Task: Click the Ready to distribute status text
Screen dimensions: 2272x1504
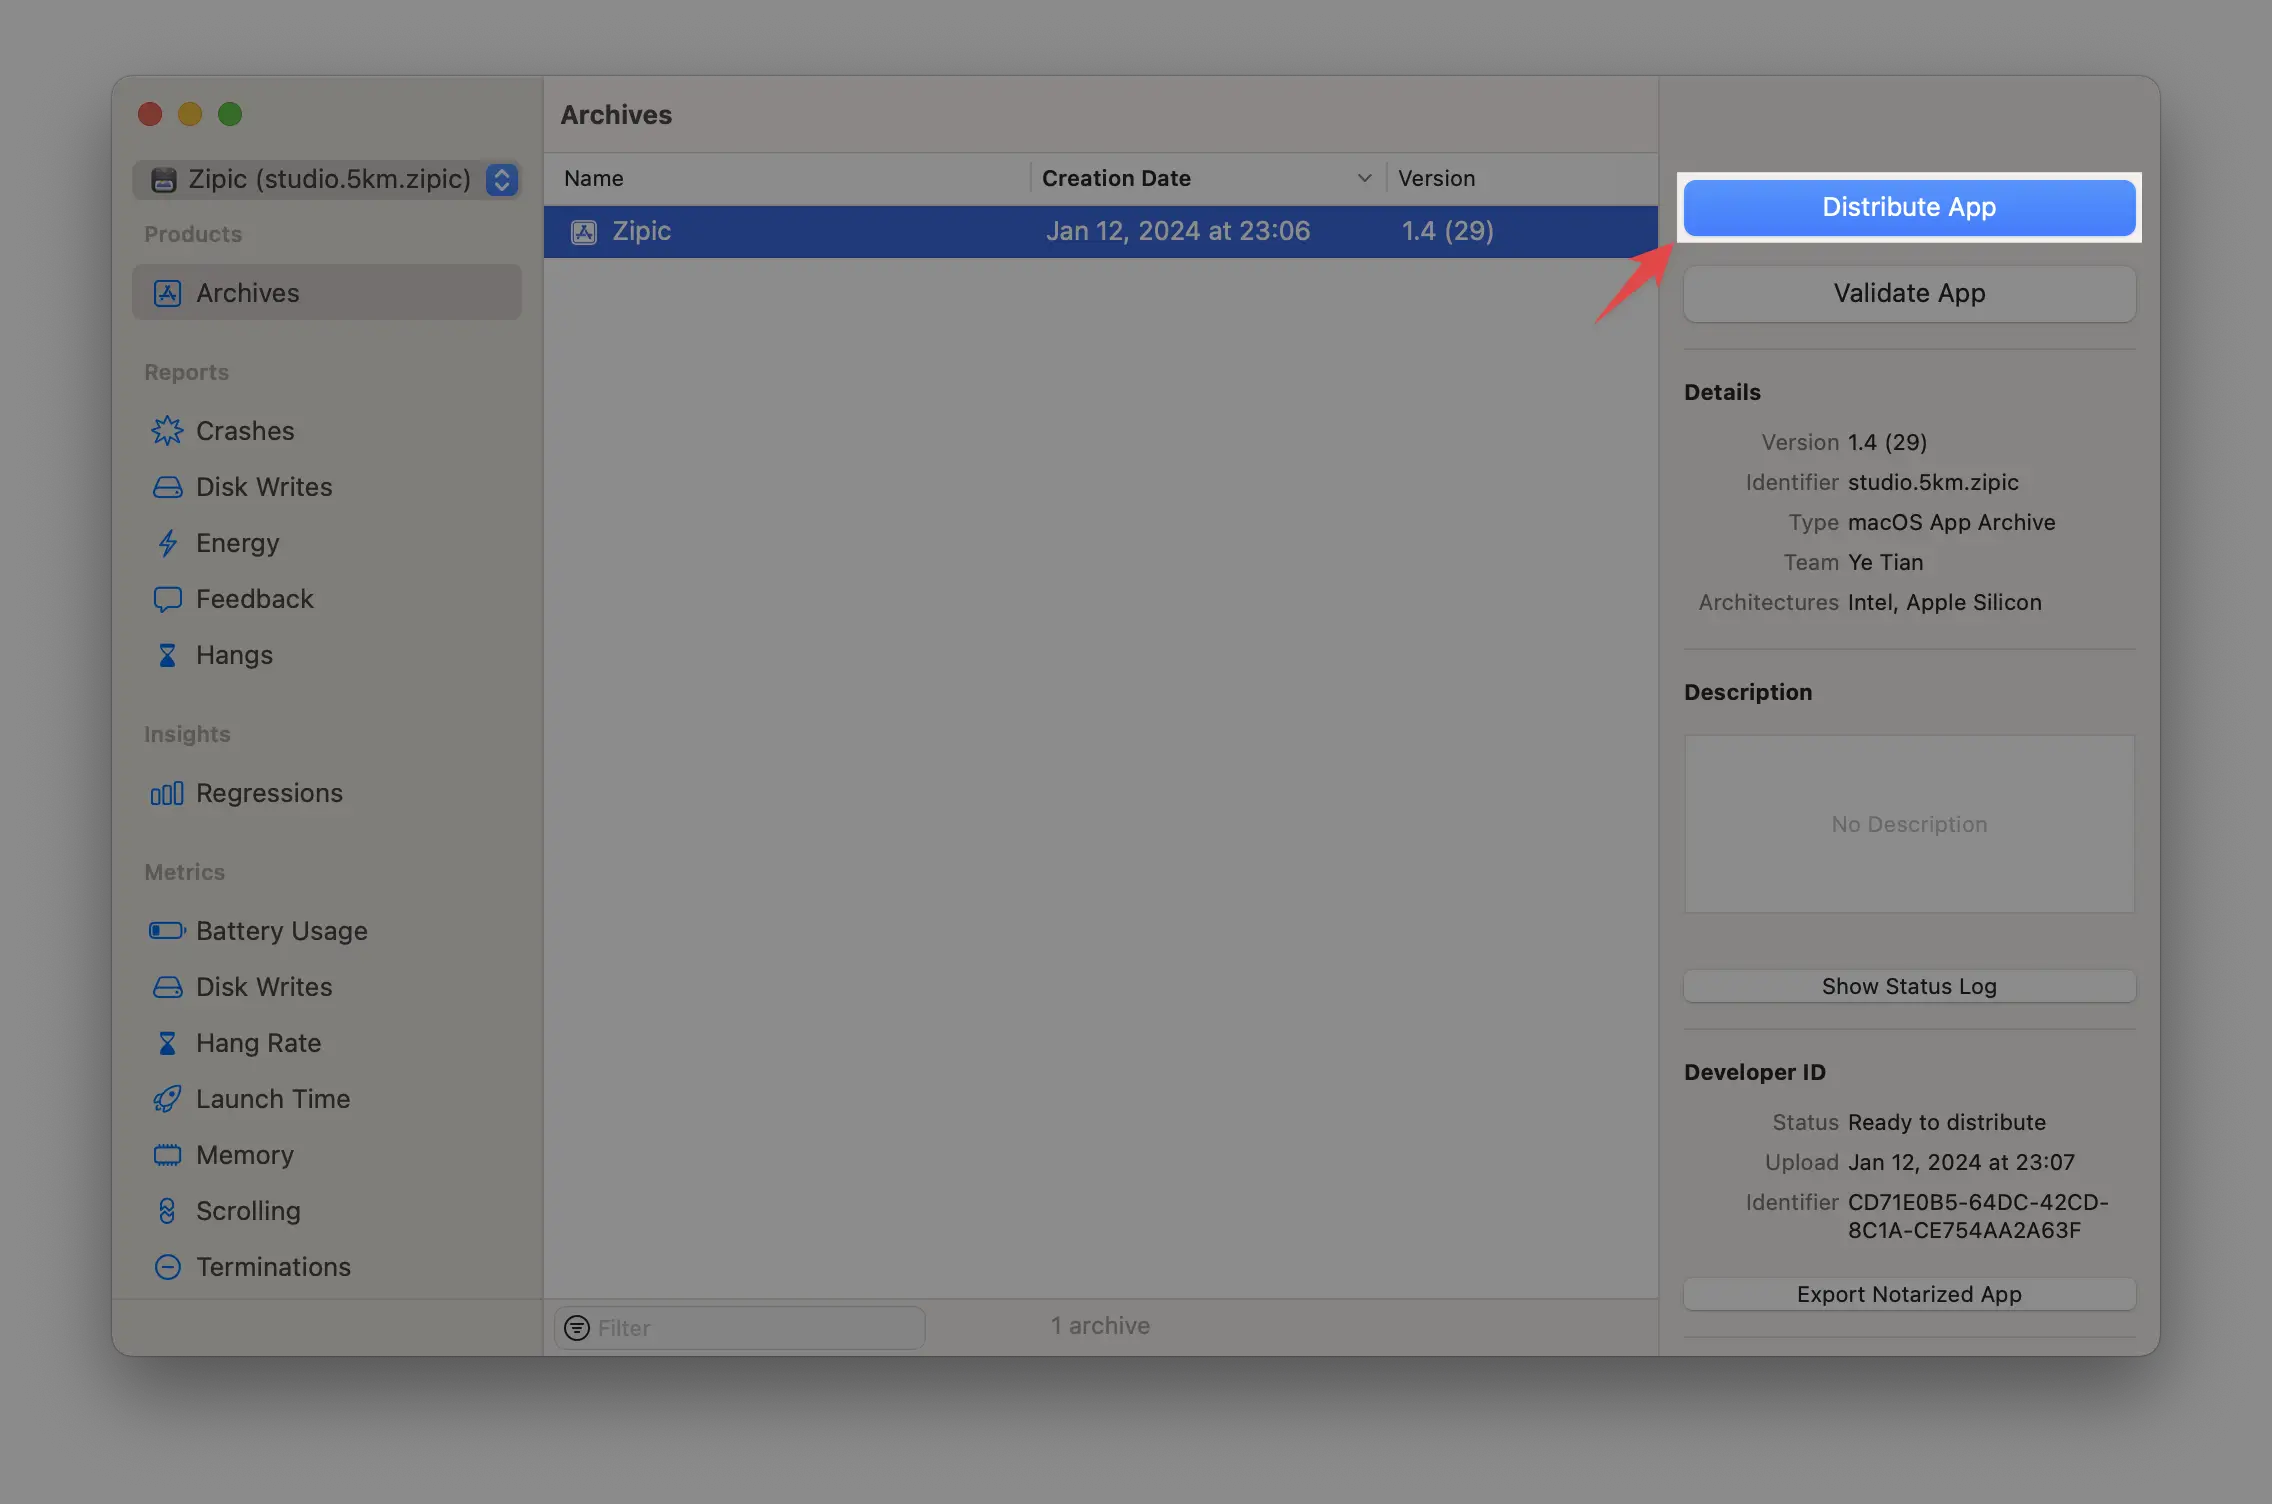Action: (x=1946, y=1122)
